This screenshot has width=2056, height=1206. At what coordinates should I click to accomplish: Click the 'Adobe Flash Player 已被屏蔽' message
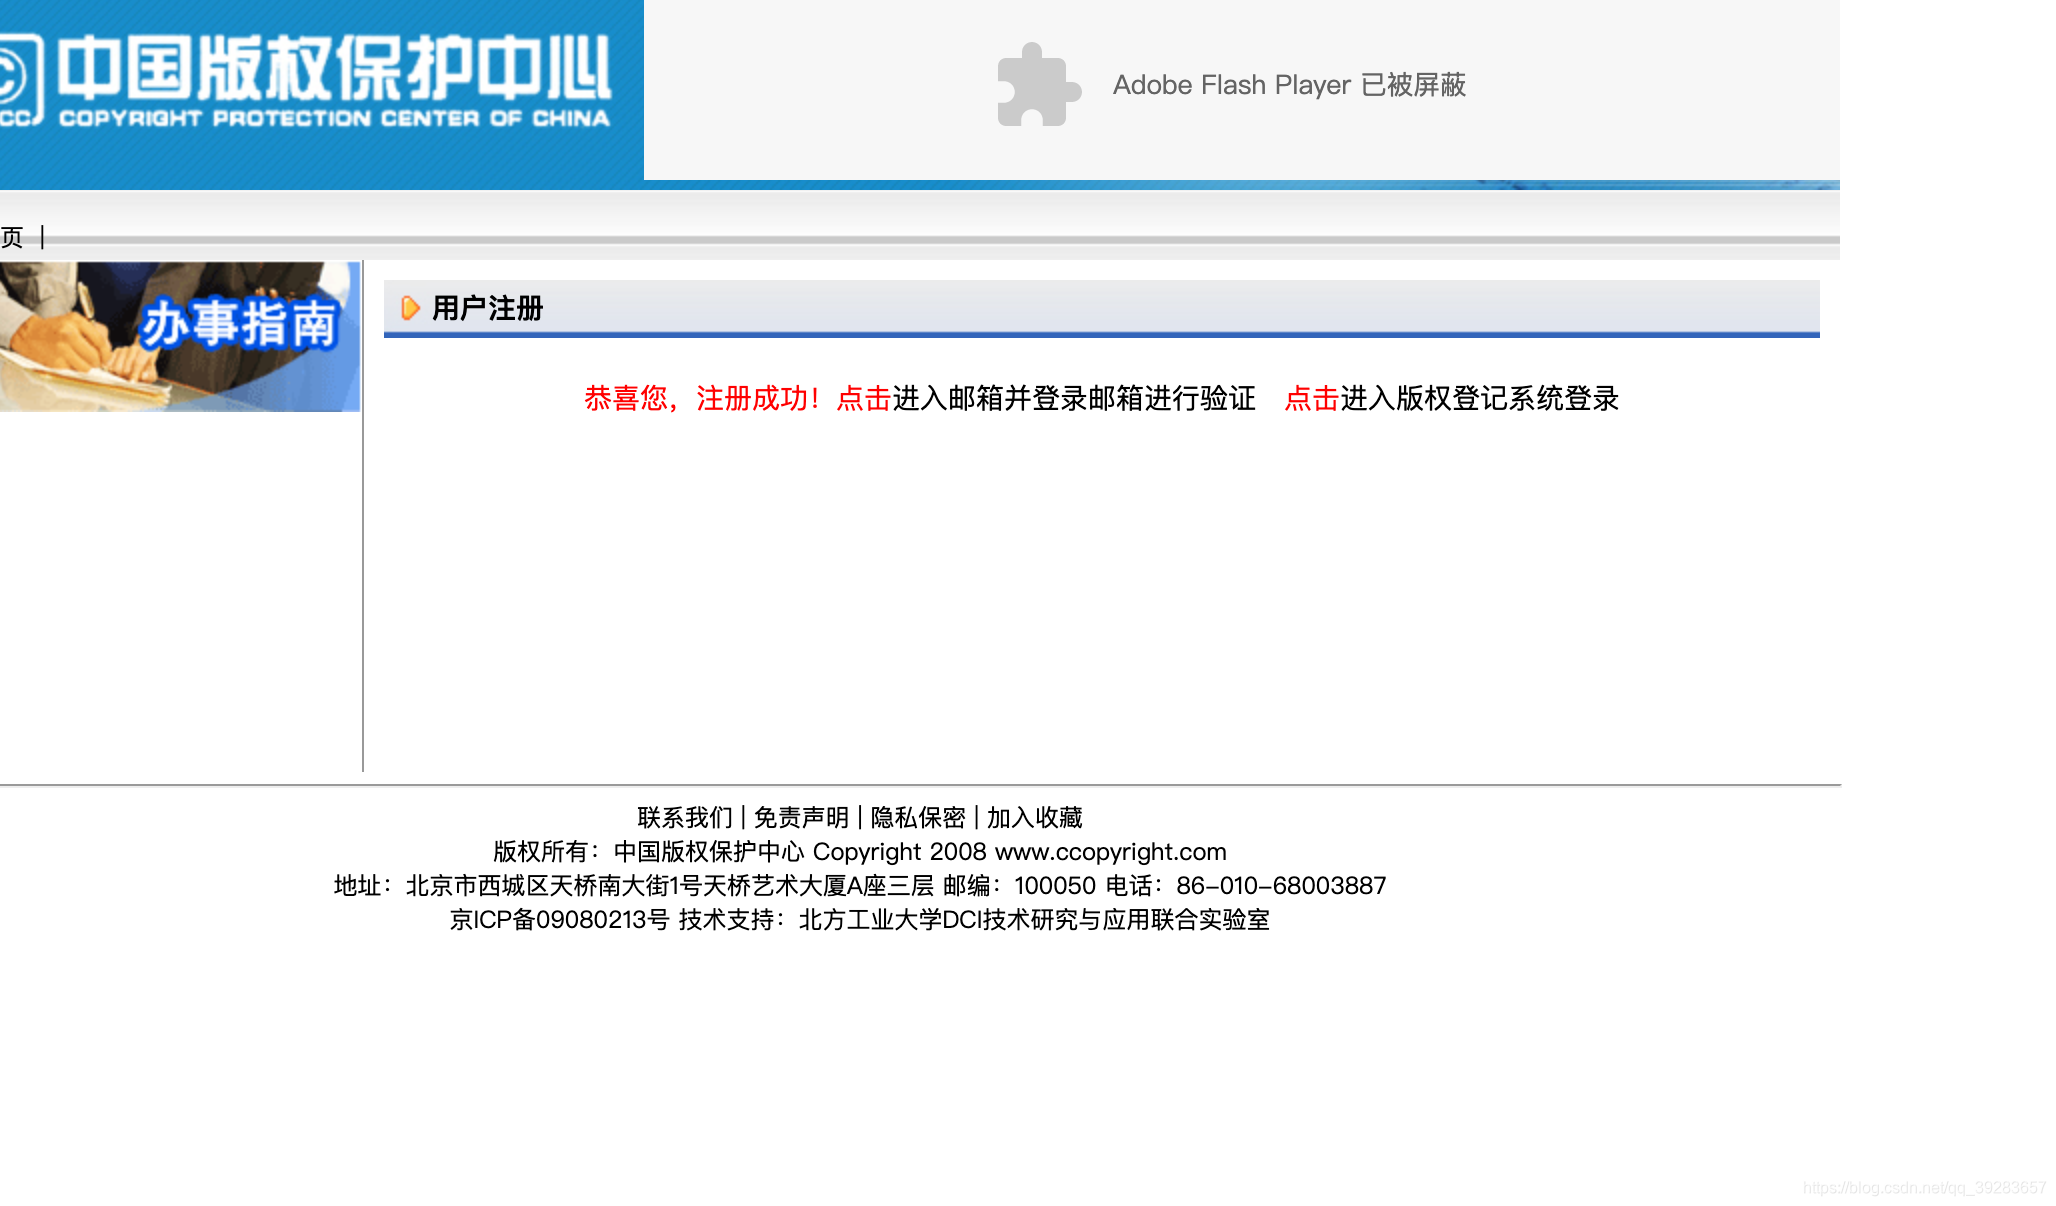[x=1288, y=85]
